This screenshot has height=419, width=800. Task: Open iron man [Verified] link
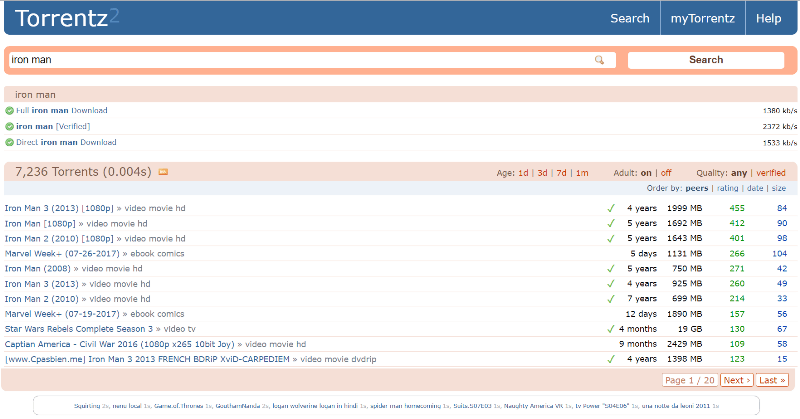(x=53, y=127)
